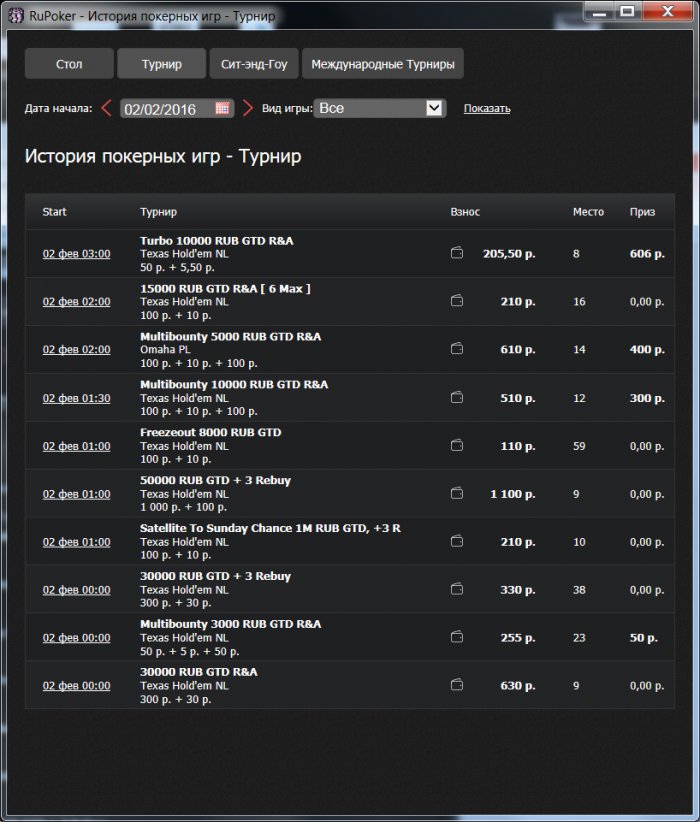This screenshot has width=700, height=822.
Task: Open the calendar date picker icon
Action: (x=222, y=108)
